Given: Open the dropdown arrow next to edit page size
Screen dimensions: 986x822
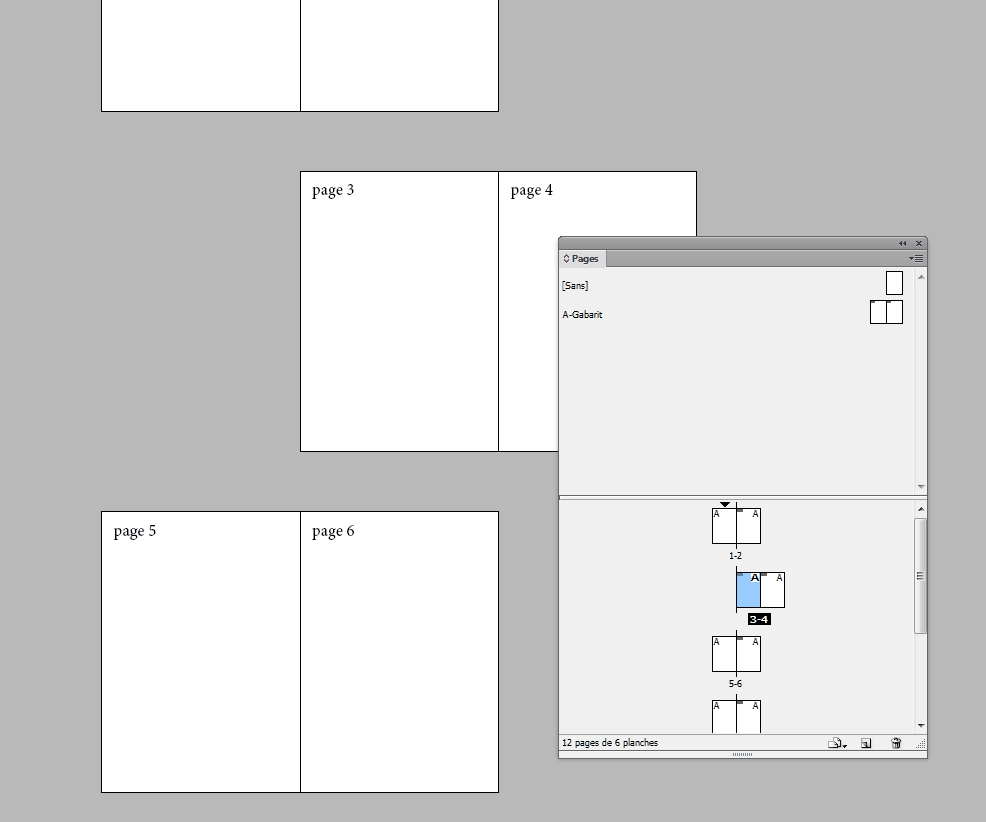Looking at the screenshot, I should [x=844, y=745].
